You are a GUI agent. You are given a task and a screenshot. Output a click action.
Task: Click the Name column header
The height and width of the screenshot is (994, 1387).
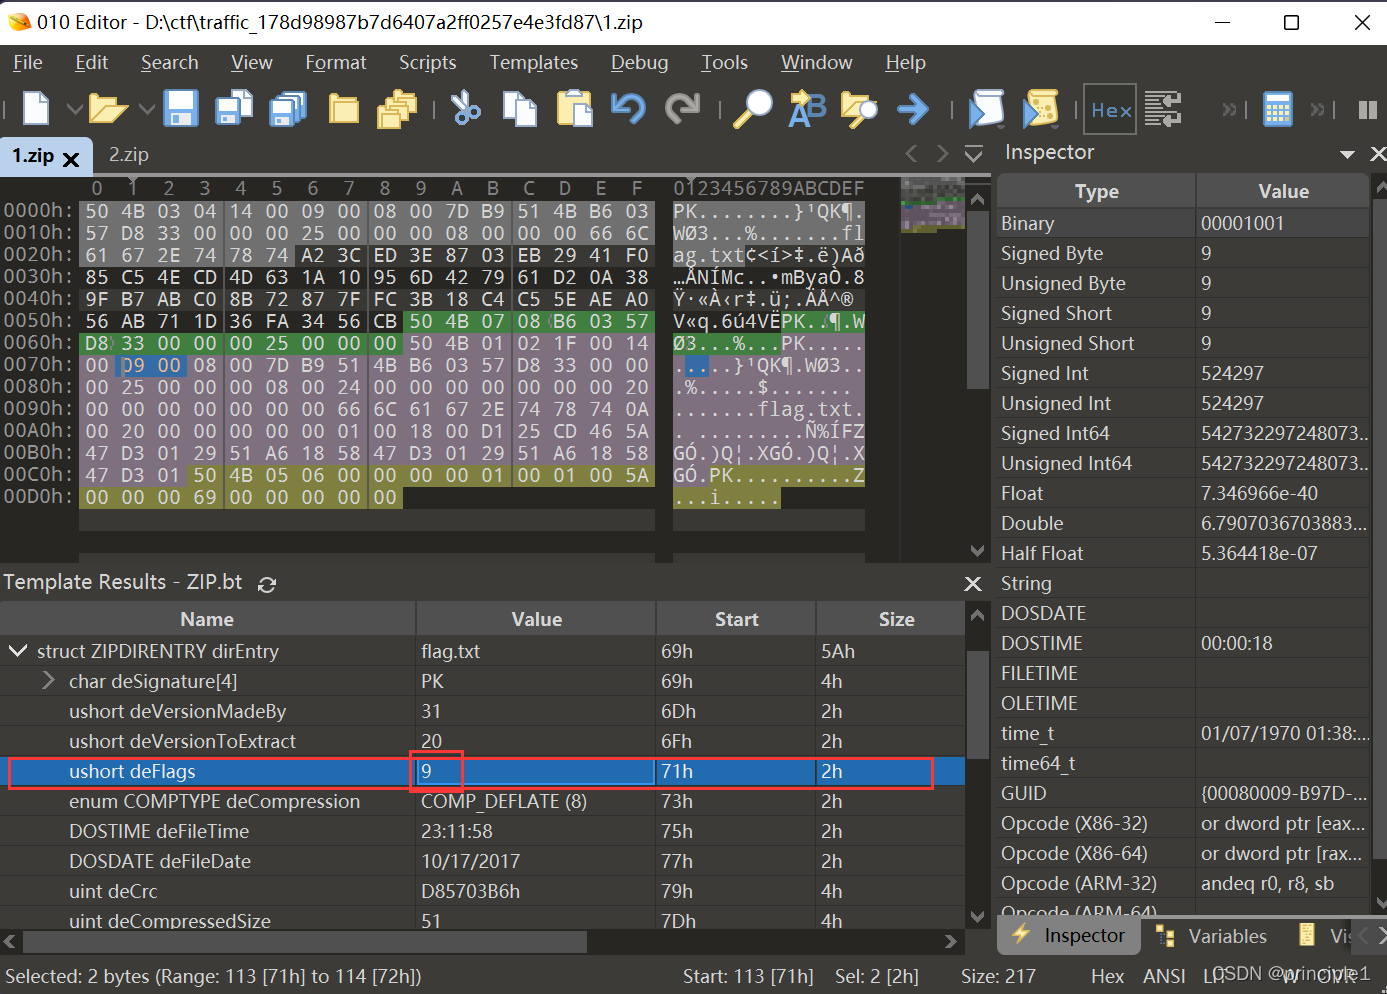[x=207, y=619]
